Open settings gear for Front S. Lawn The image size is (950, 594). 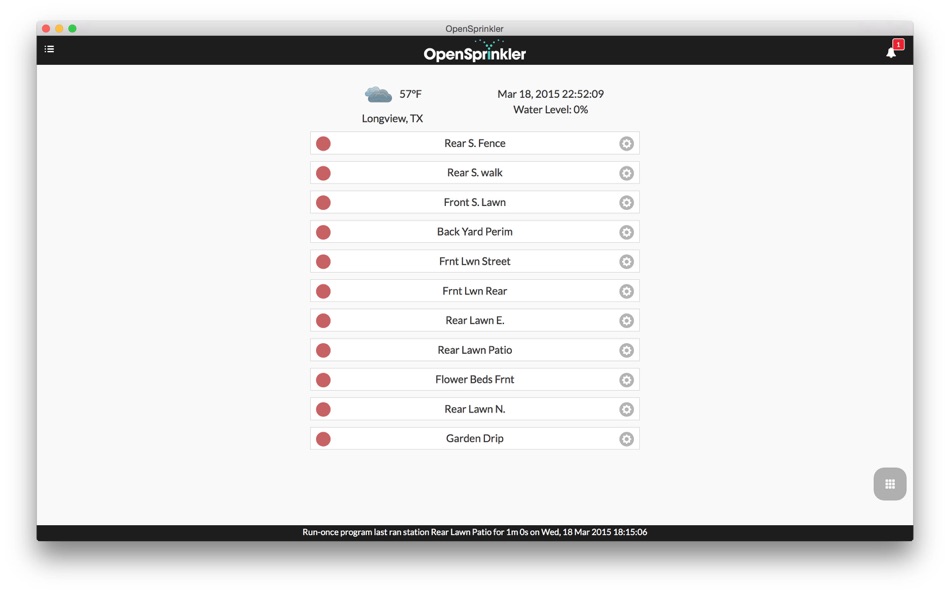point(626,202)
